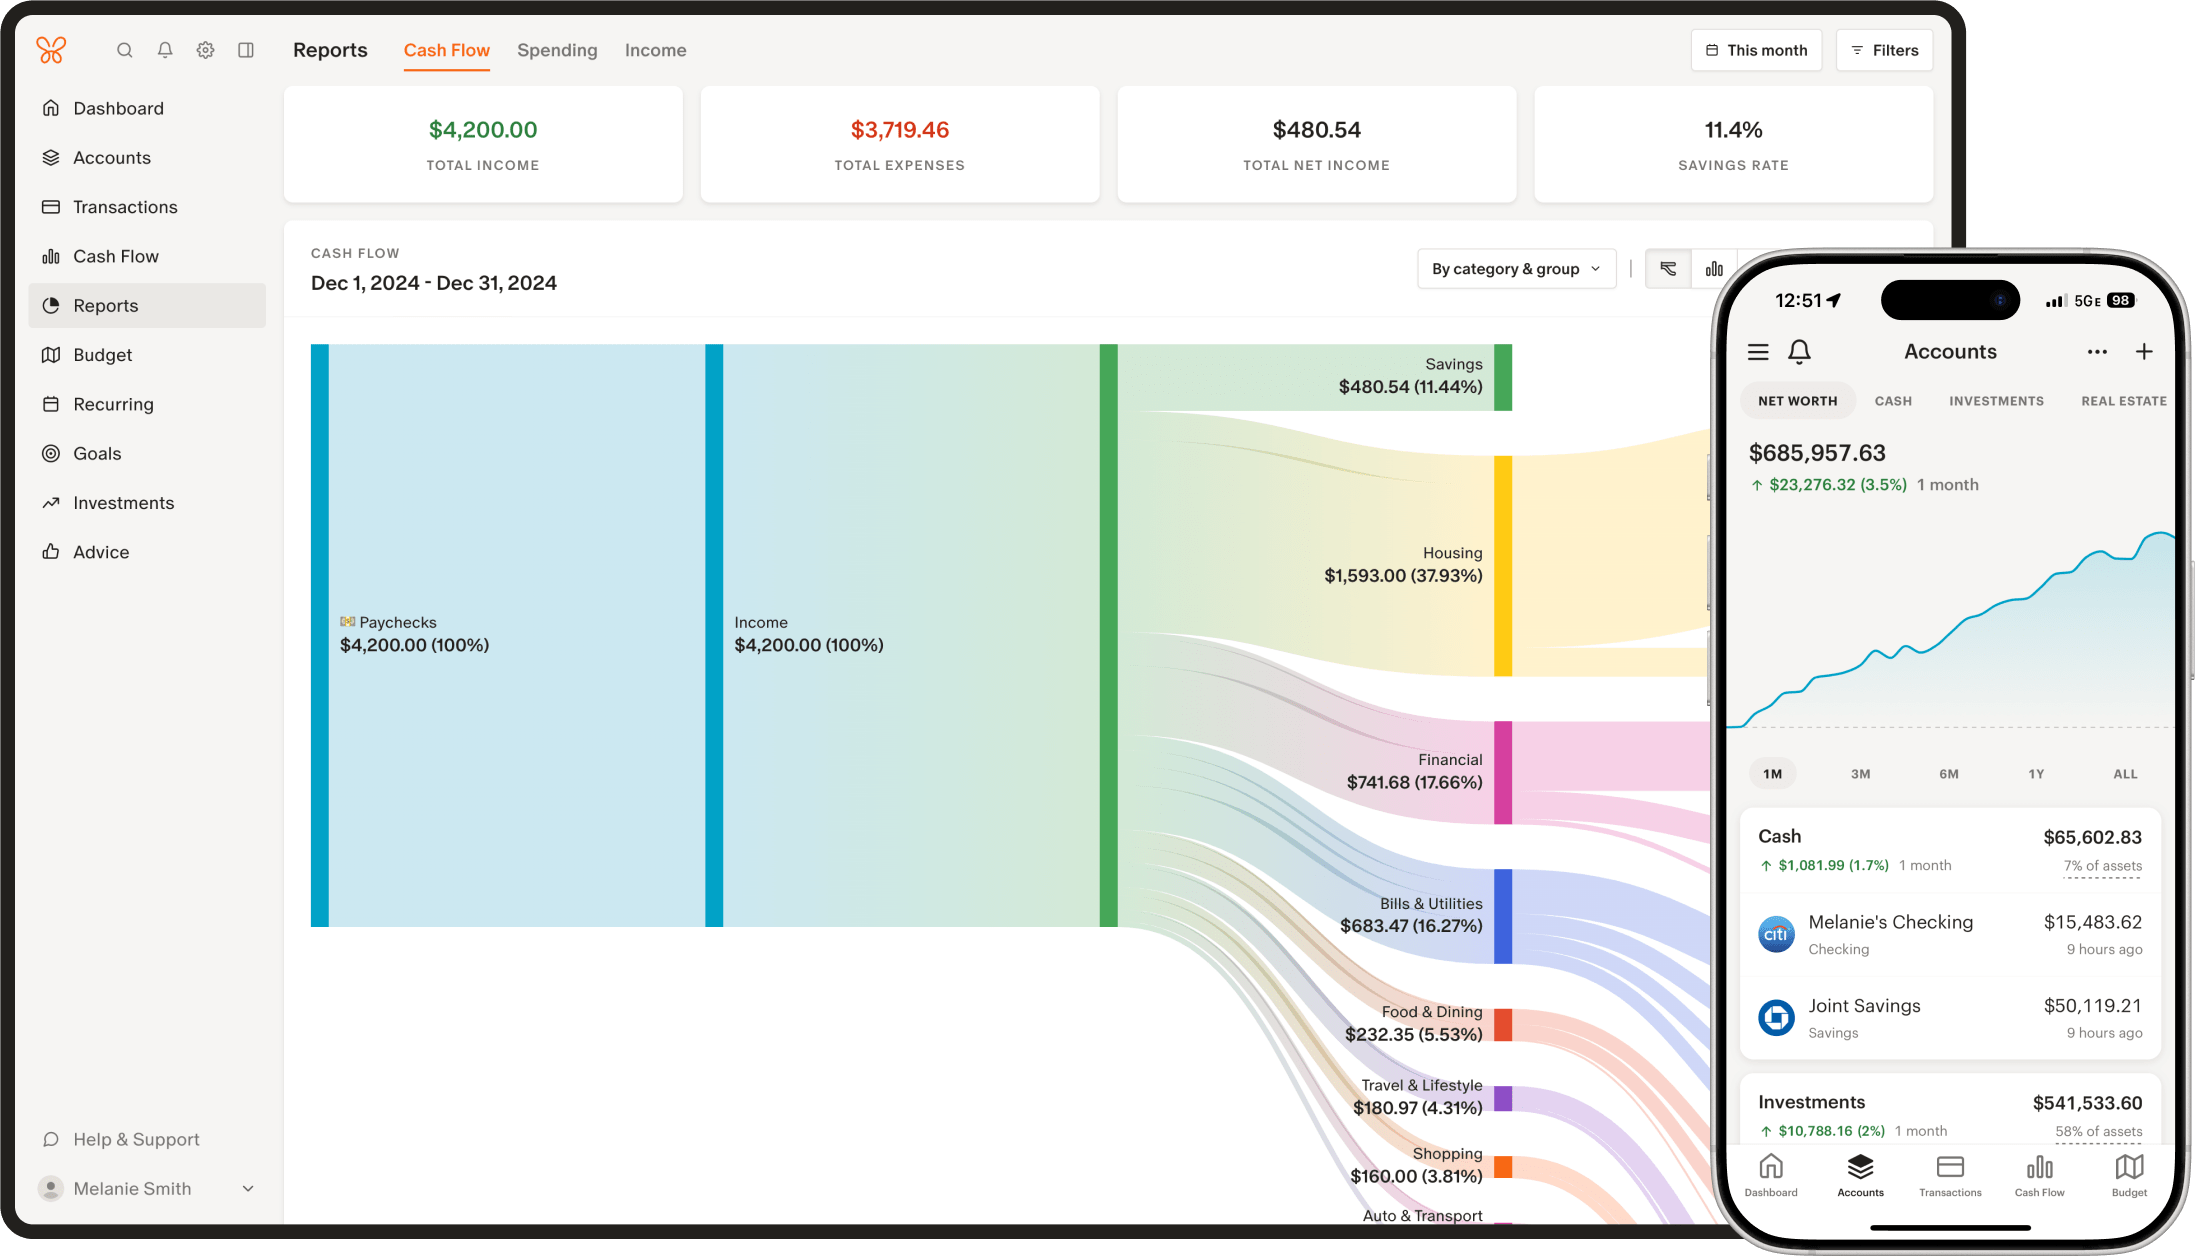Viewport: 2195px width, 1256px height.
Task: Click the yellow Housing node bar
Action: point(1502,566)
